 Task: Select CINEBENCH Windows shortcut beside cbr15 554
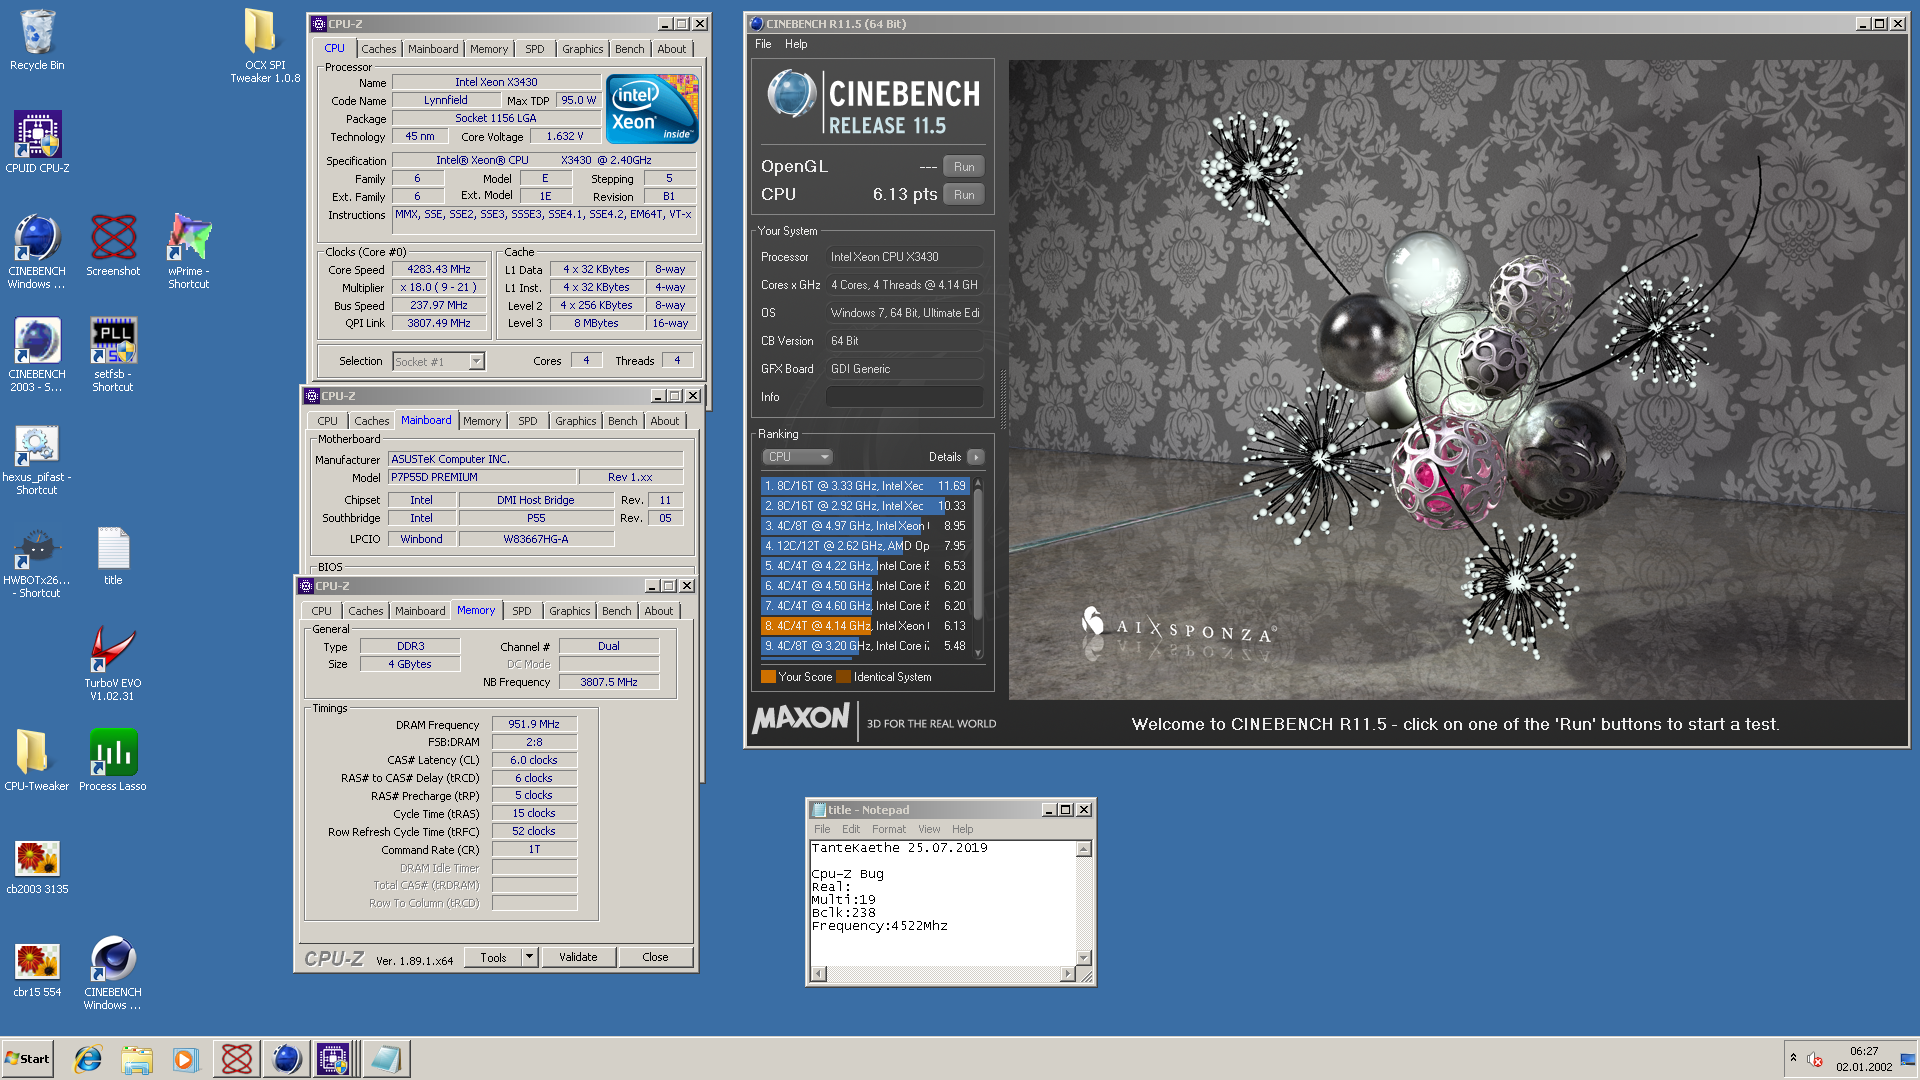pos(113,973)
